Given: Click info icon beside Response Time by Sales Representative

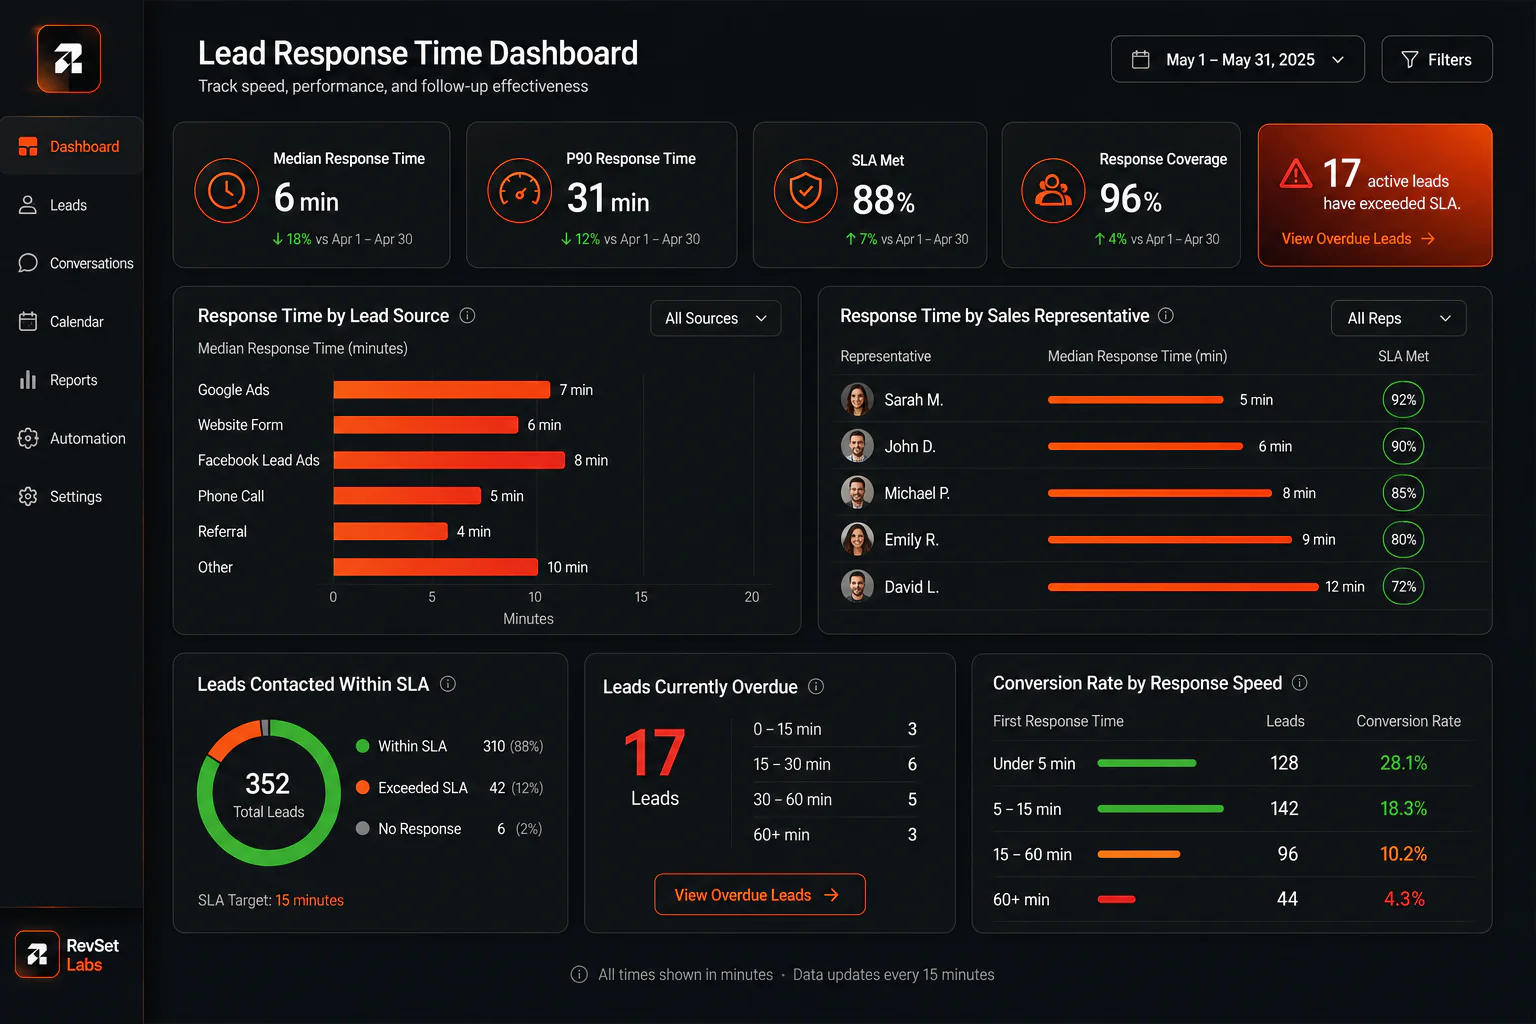Looking at the screenshot, I should [1166, 315].
